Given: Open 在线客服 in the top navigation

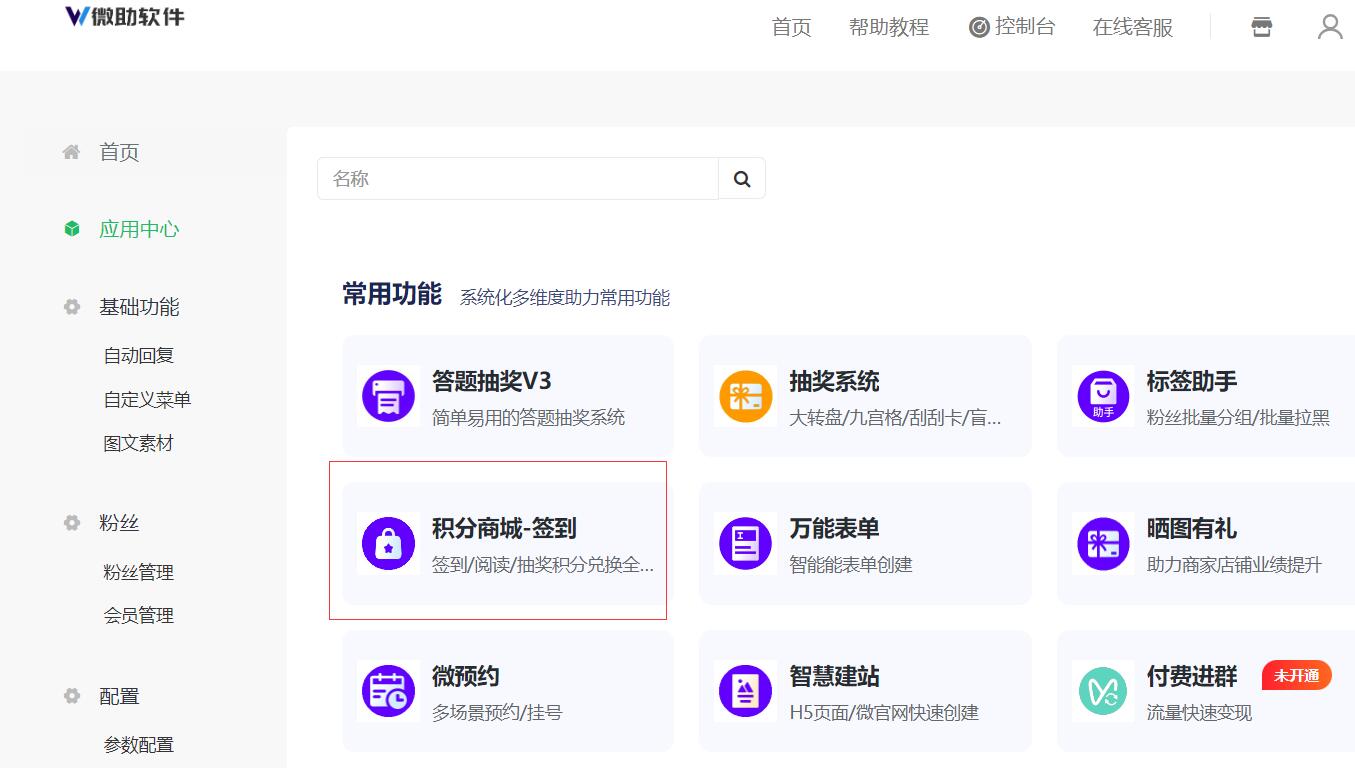Looking at the screenshot, I should 1133,27.
